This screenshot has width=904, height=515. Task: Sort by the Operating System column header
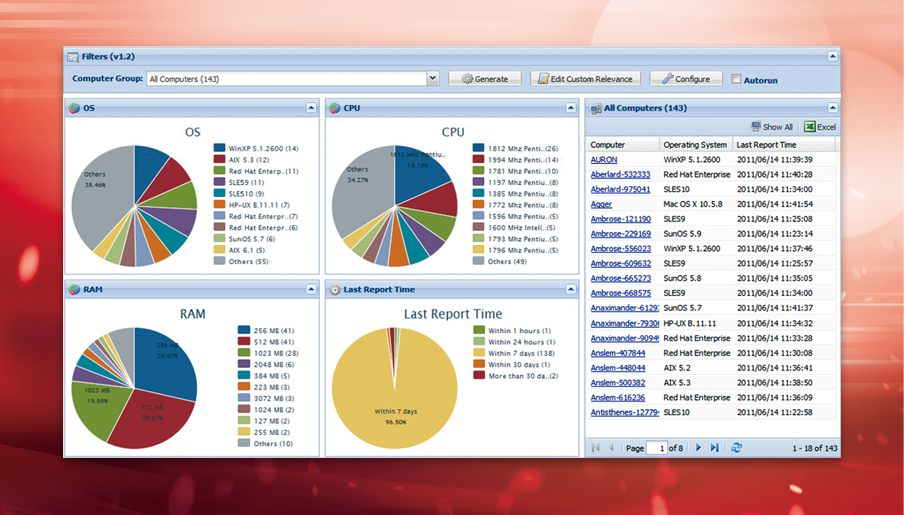pos(696,145)
